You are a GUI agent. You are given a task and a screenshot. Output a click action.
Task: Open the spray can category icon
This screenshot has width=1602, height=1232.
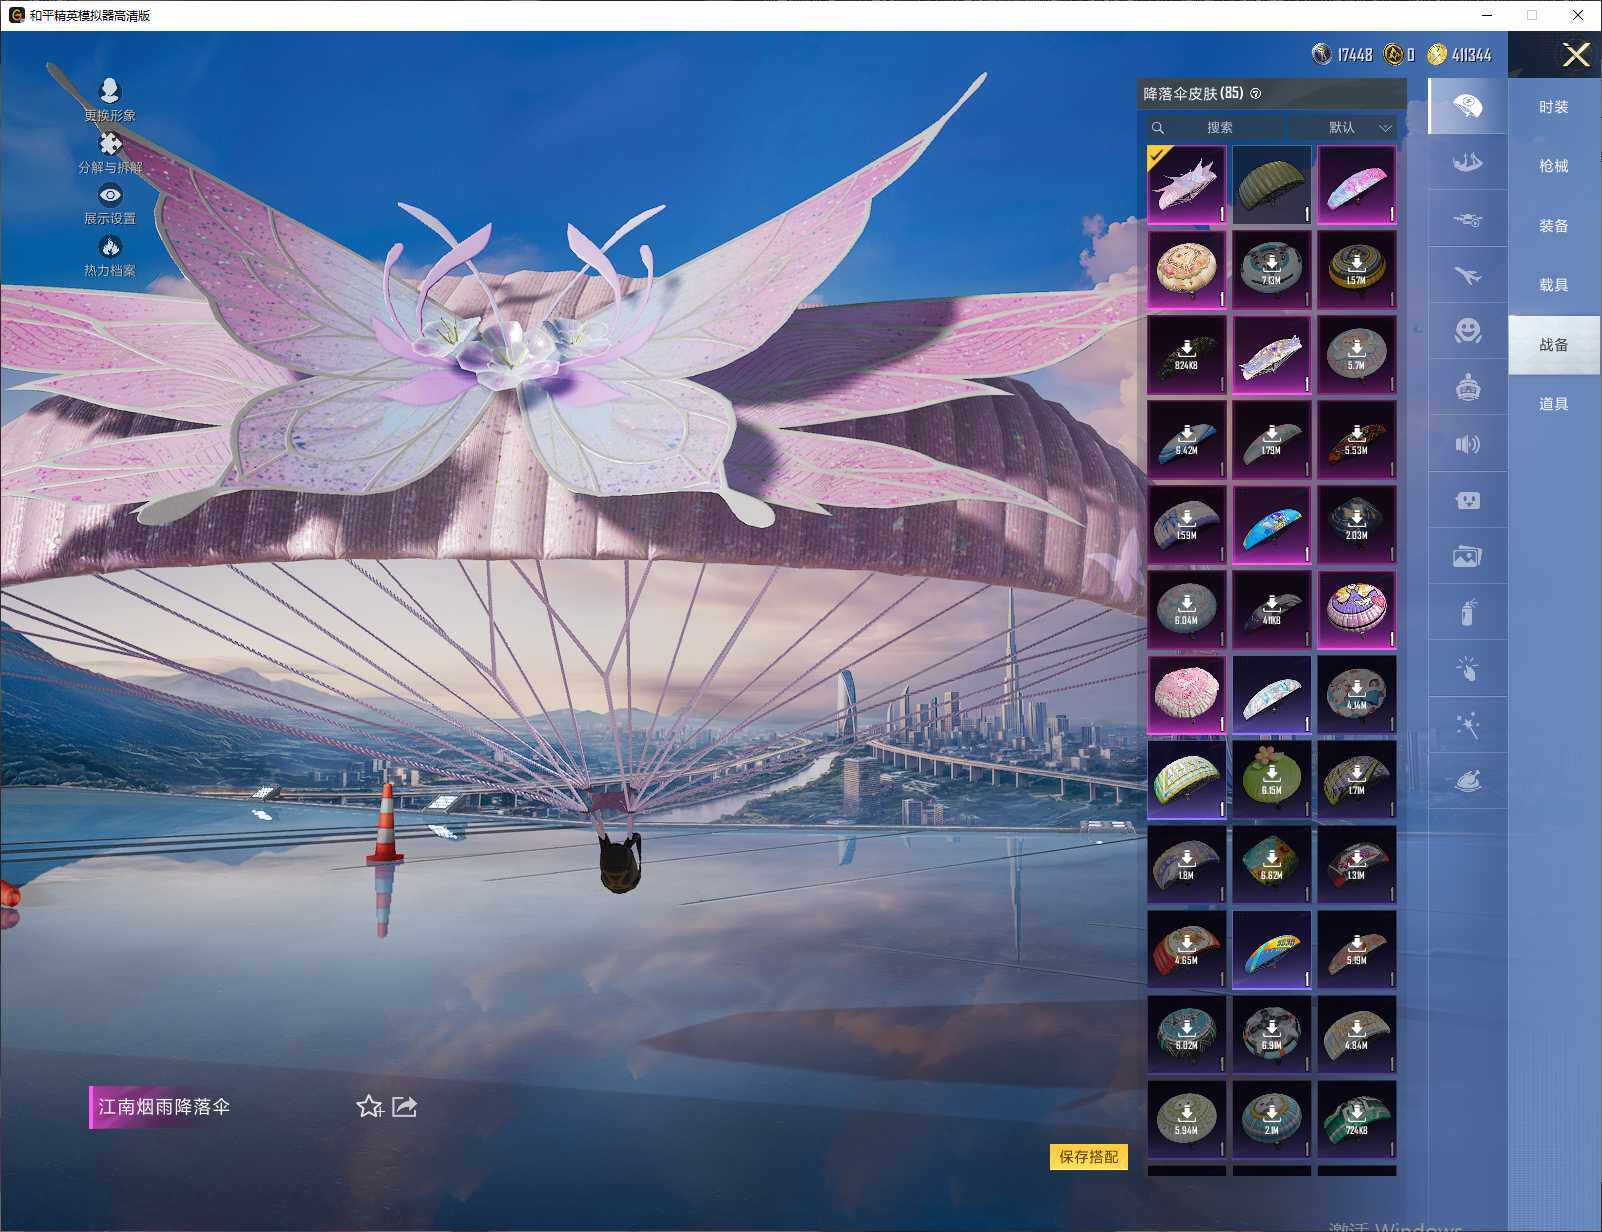click(x=1467, y=612)
